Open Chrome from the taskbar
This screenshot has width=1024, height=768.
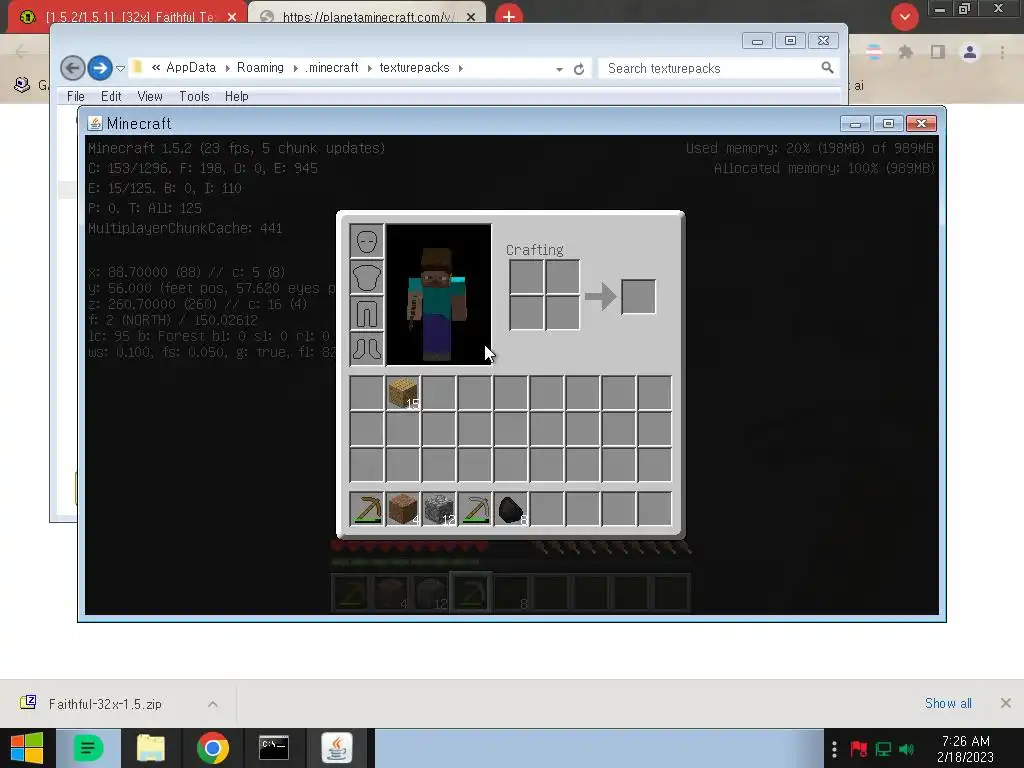(213, 748)
